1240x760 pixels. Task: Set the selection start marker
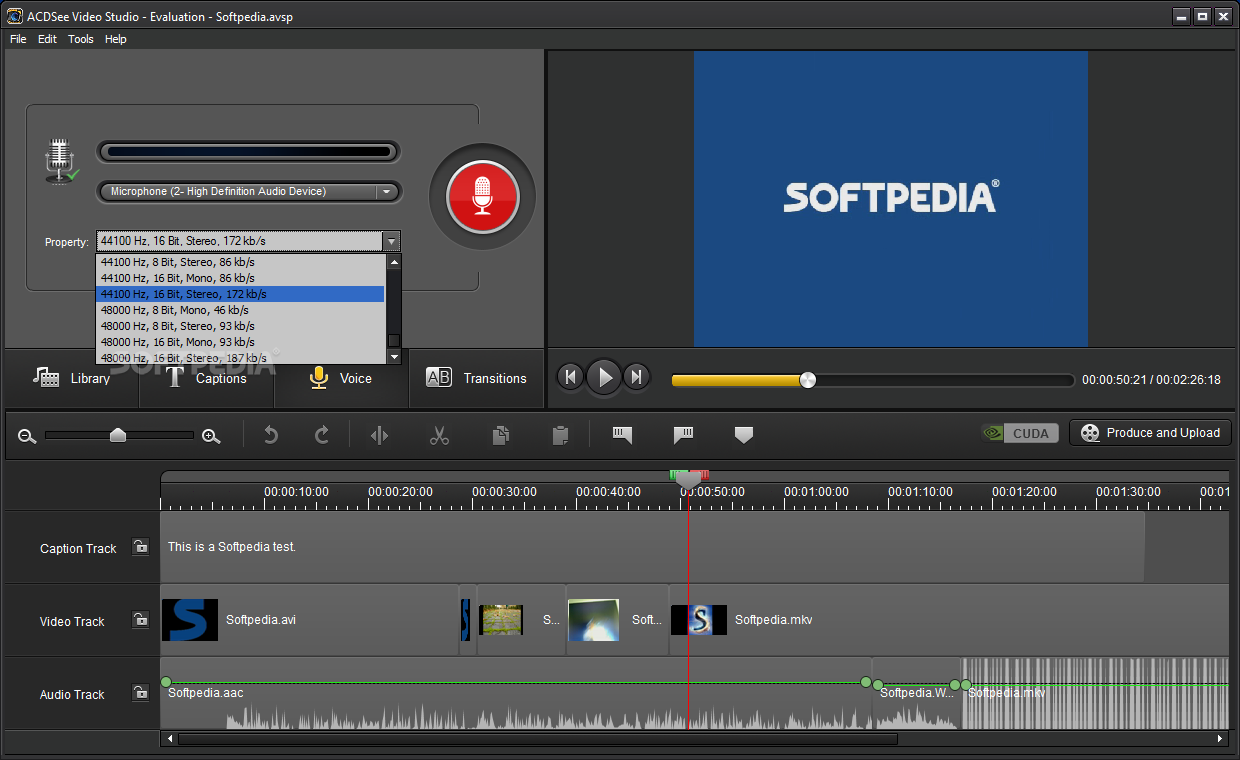622,435
